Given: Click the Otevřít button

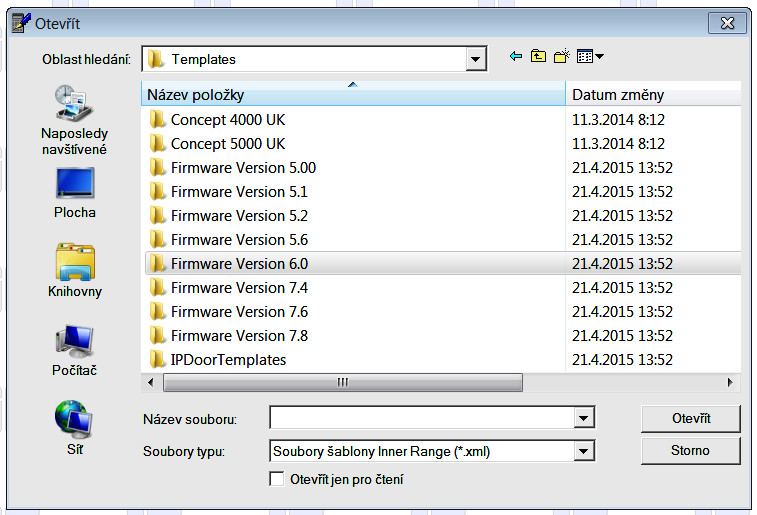Looking at the screenshot, I should point(690,417).
